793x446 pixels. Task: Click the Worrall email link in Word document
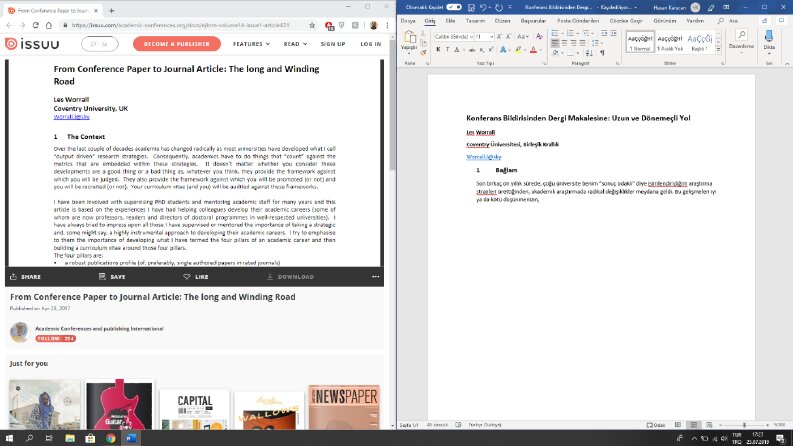(483, 157)
